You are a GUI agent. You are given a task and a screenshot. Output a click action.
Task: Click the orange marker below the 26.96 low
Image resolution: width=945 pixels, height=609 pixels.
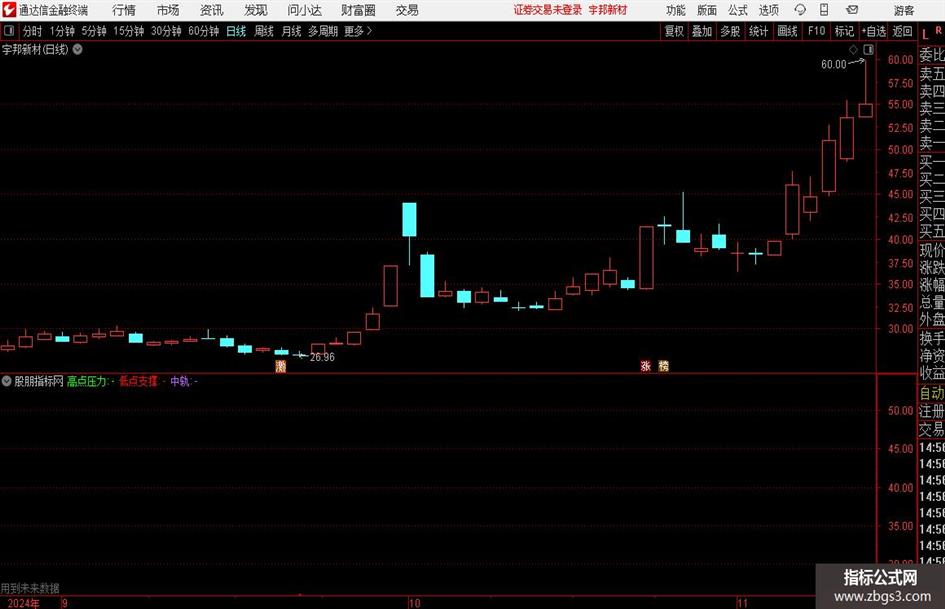coord(280,365)
